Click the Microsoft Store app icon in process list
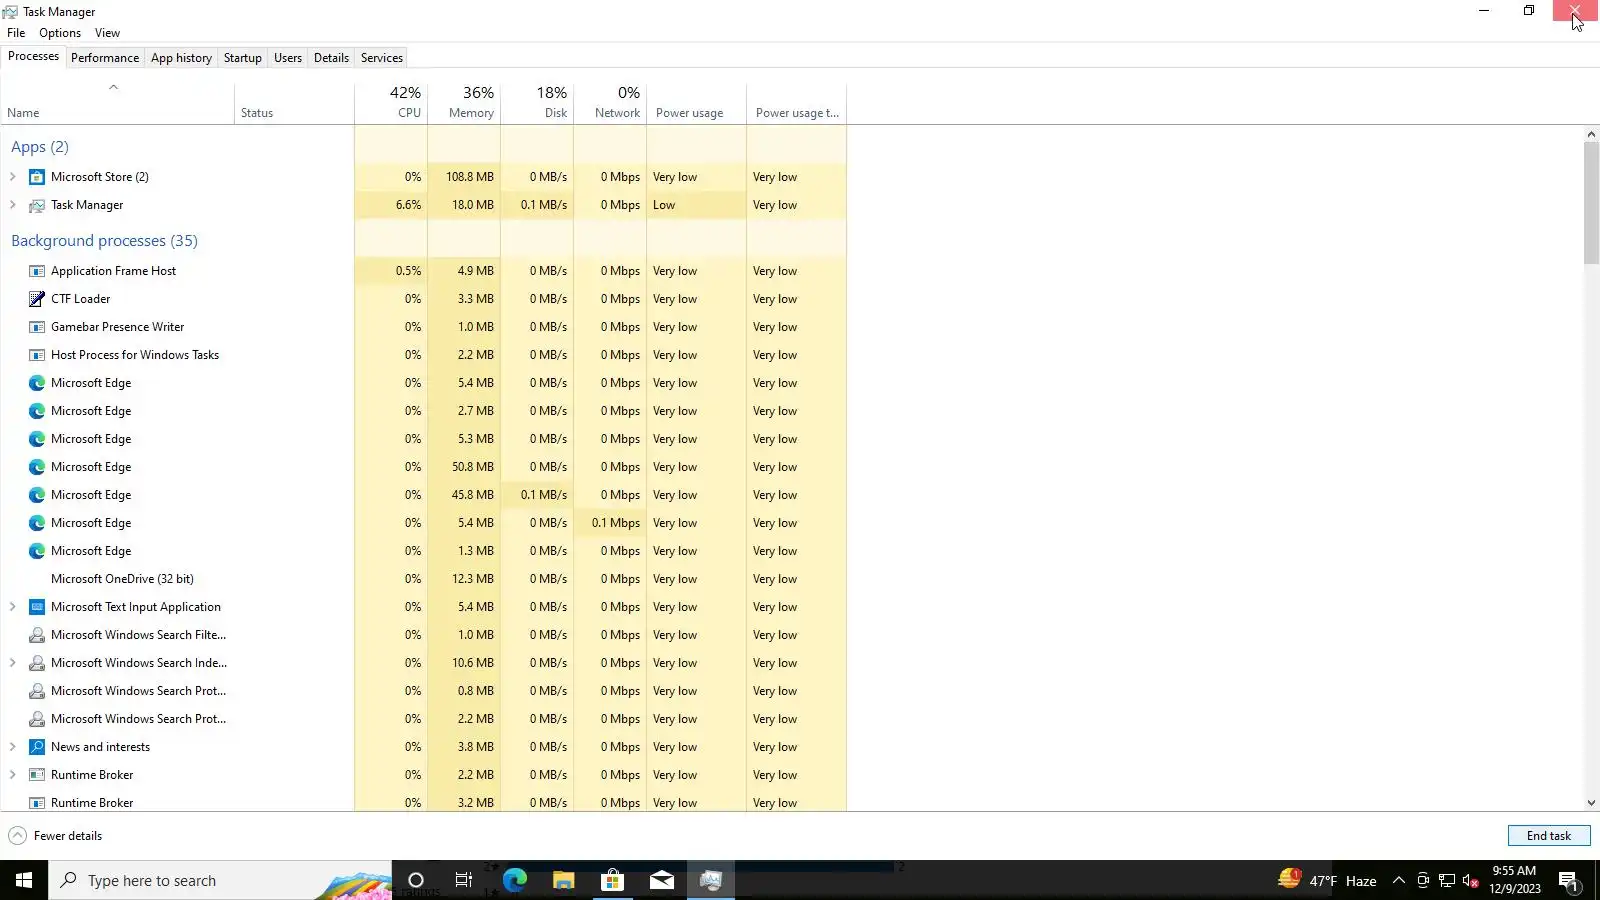The image size is (1600, 900). tap(37, 177)
